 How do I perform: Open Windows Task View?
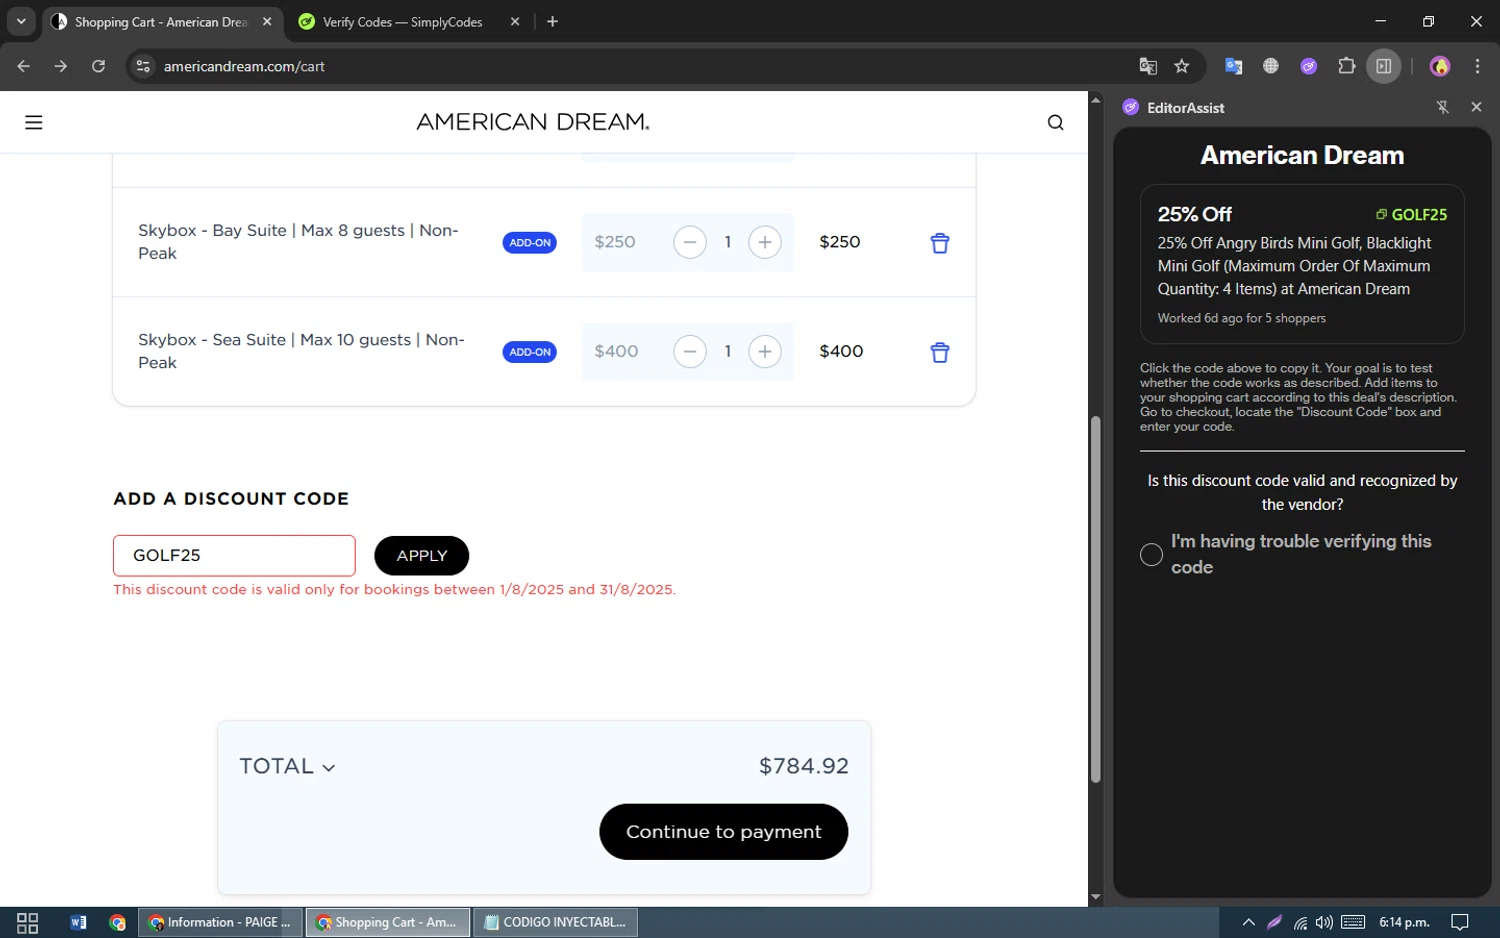coord(28,922)
